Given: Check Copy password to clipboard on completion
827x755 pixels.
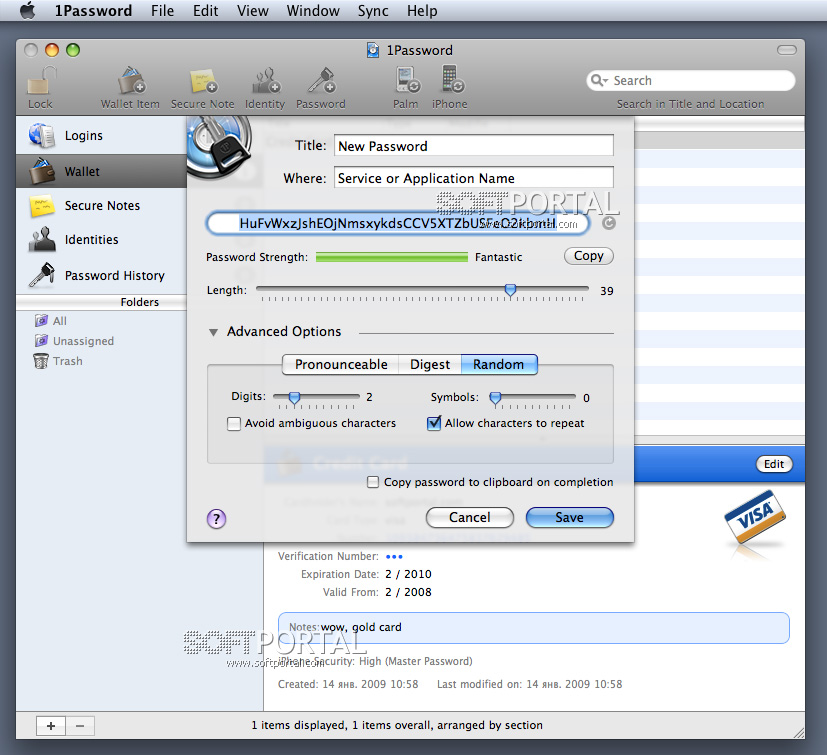Looking at the screenshot, I should 373,482.
